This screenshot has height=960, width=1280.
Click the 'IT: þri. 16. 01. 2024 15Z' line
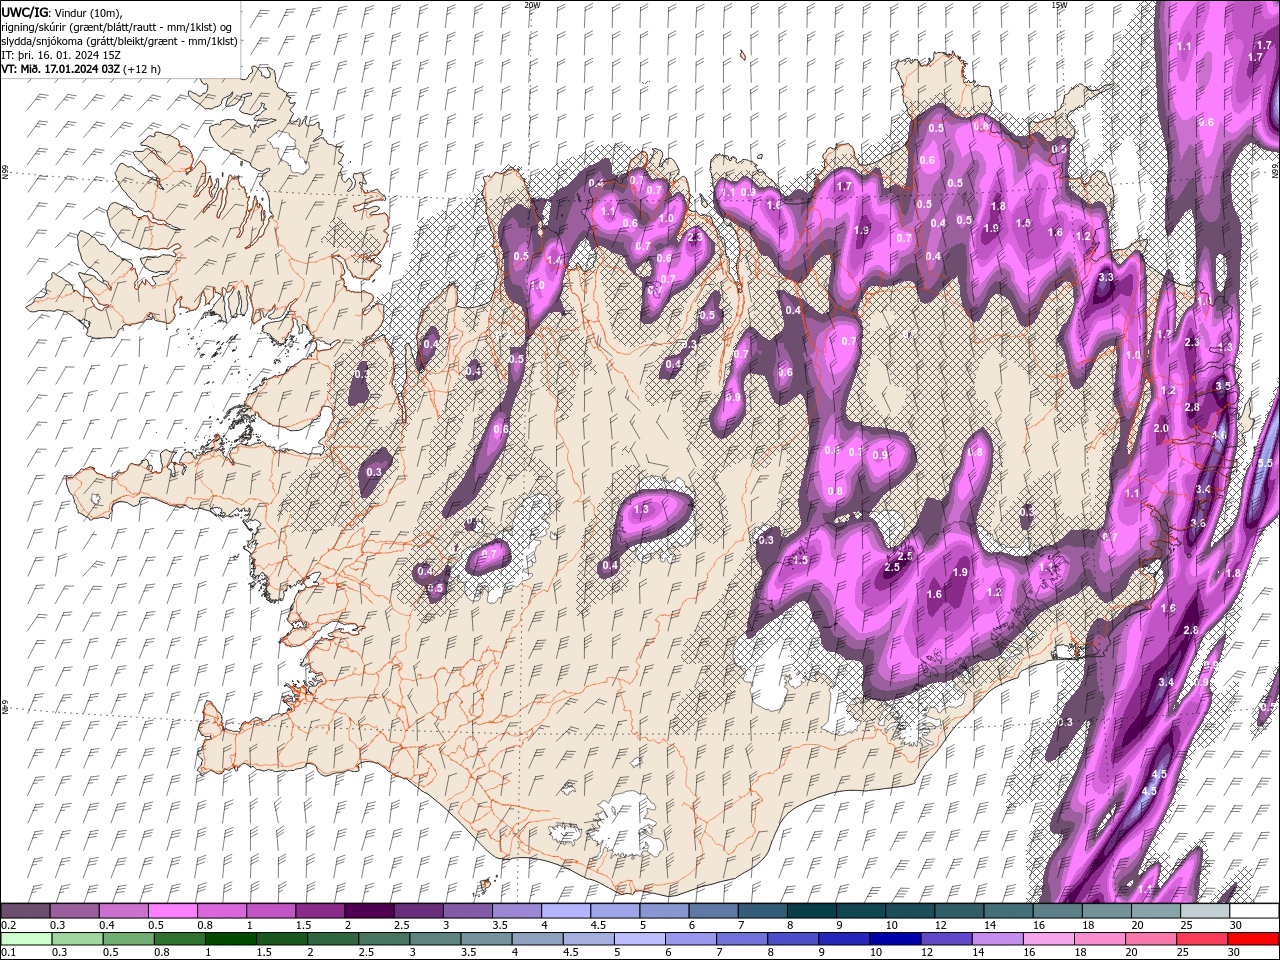tap(61, 55)
